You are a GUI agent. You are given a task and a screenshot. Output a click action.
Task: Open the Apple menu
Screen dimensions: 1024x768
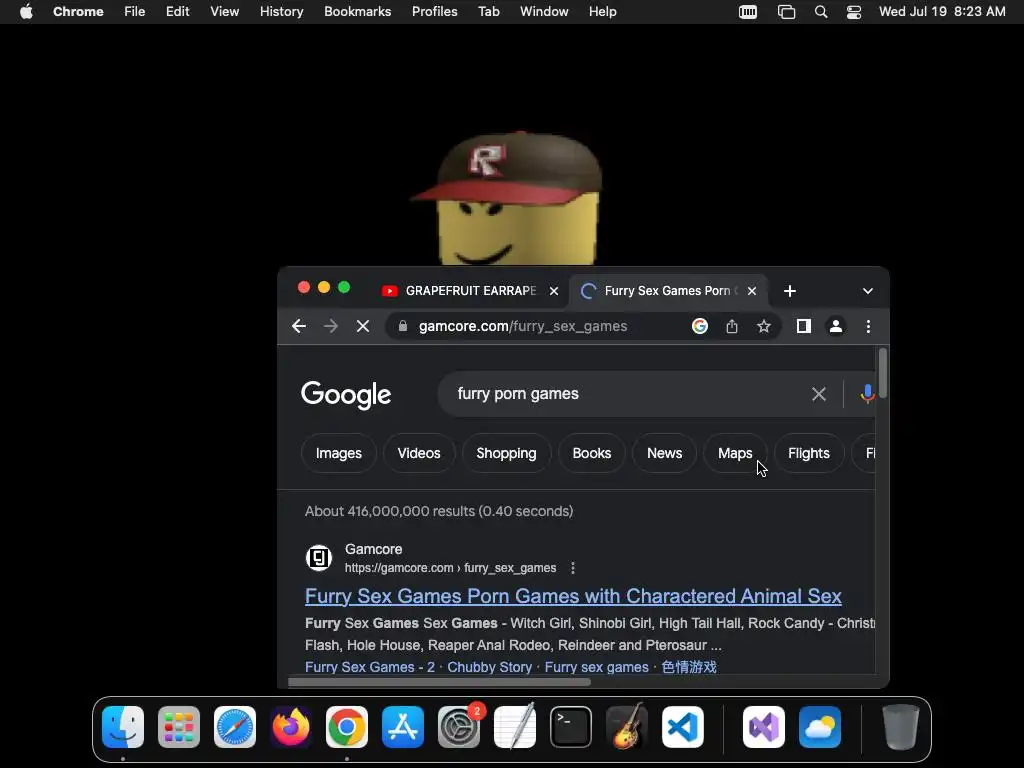26,12
